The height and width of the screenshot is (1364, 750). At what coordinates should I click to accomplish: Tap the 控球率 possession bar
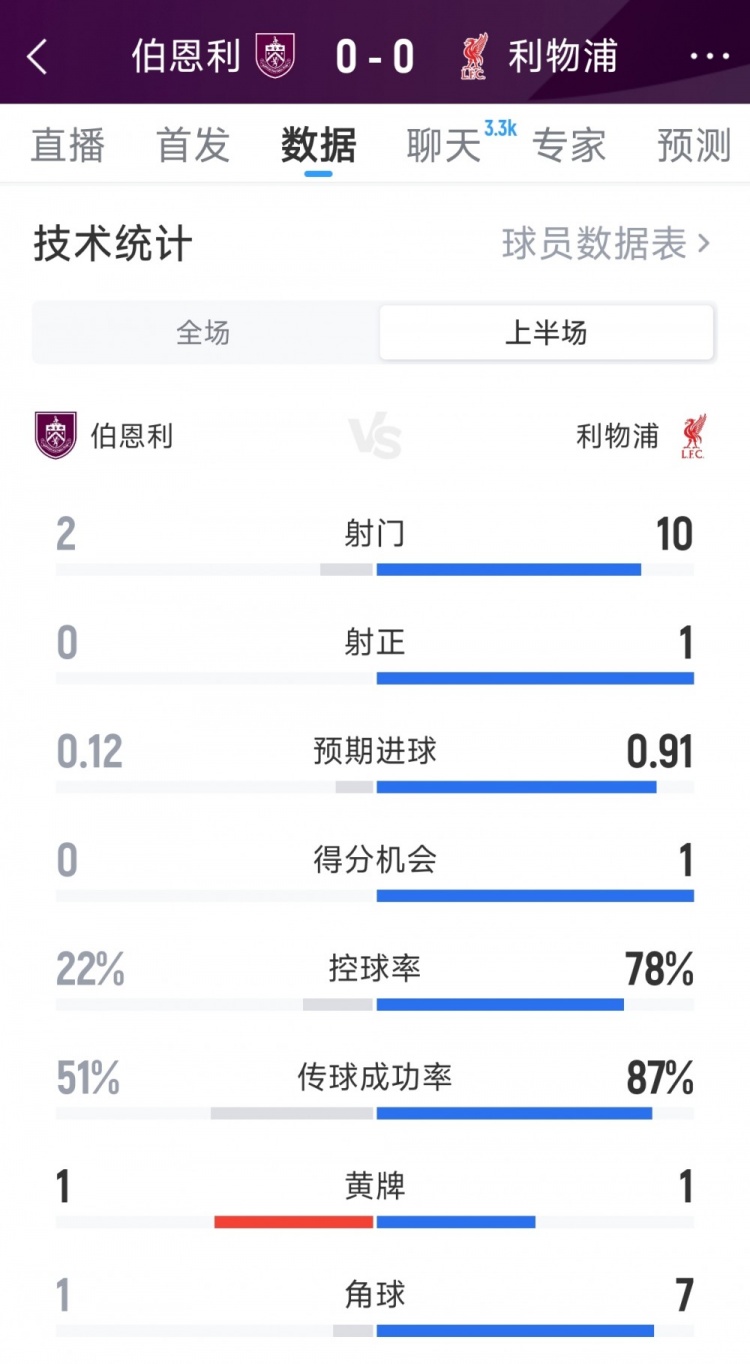click(375, 1003)
